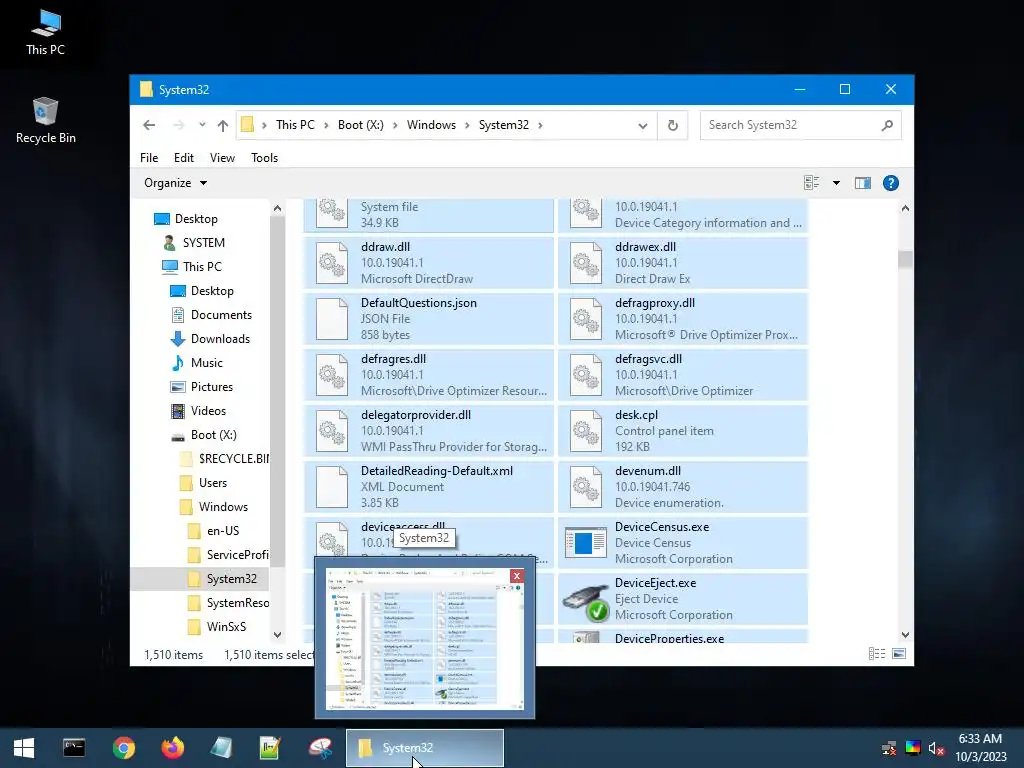Screen dimensions: 1024x768
Task: Open the green notepad taskbar app
Action: (270, 748)
